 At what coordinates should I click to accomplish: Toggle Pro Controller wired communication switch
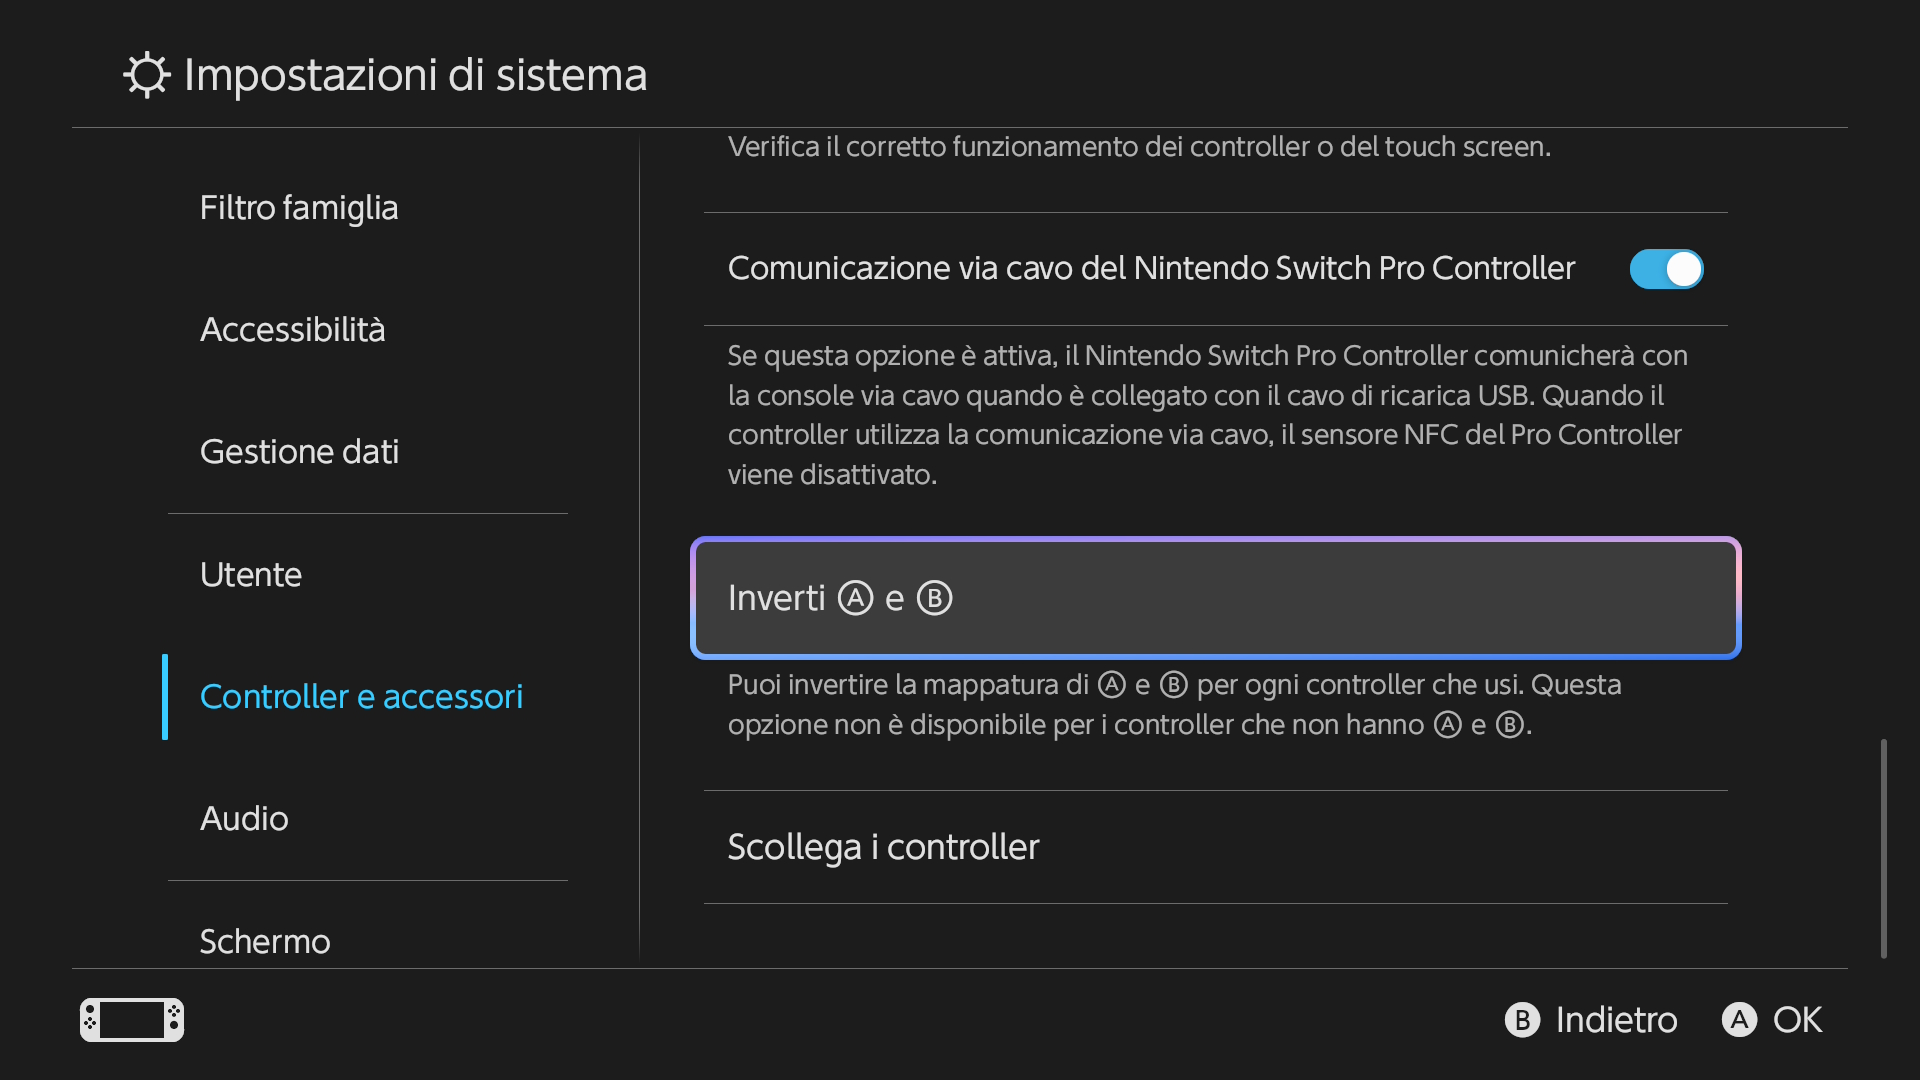point(1666,269)
